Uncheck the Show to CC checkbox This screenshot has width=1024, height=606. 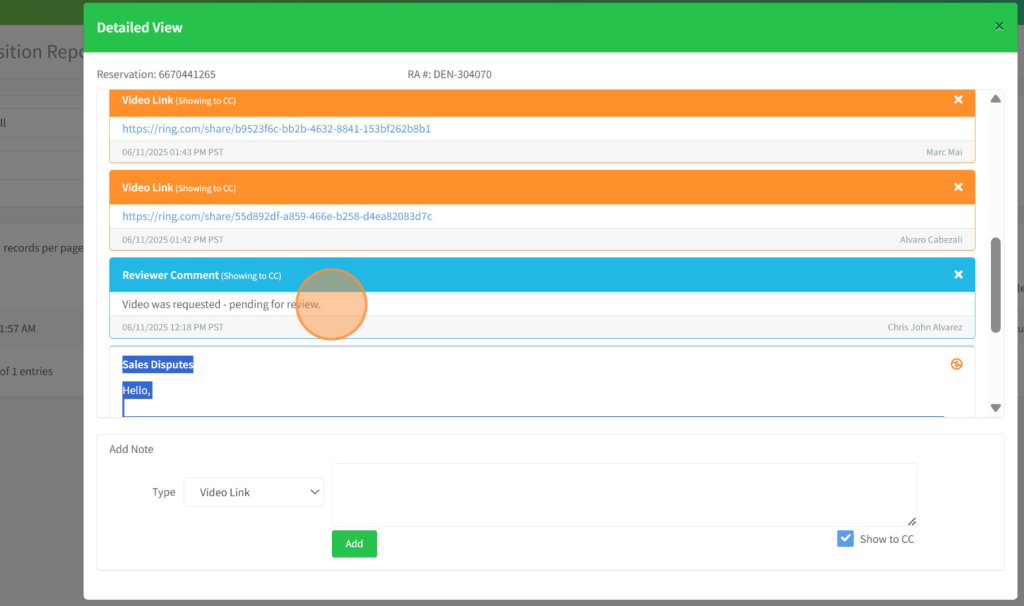846,539
